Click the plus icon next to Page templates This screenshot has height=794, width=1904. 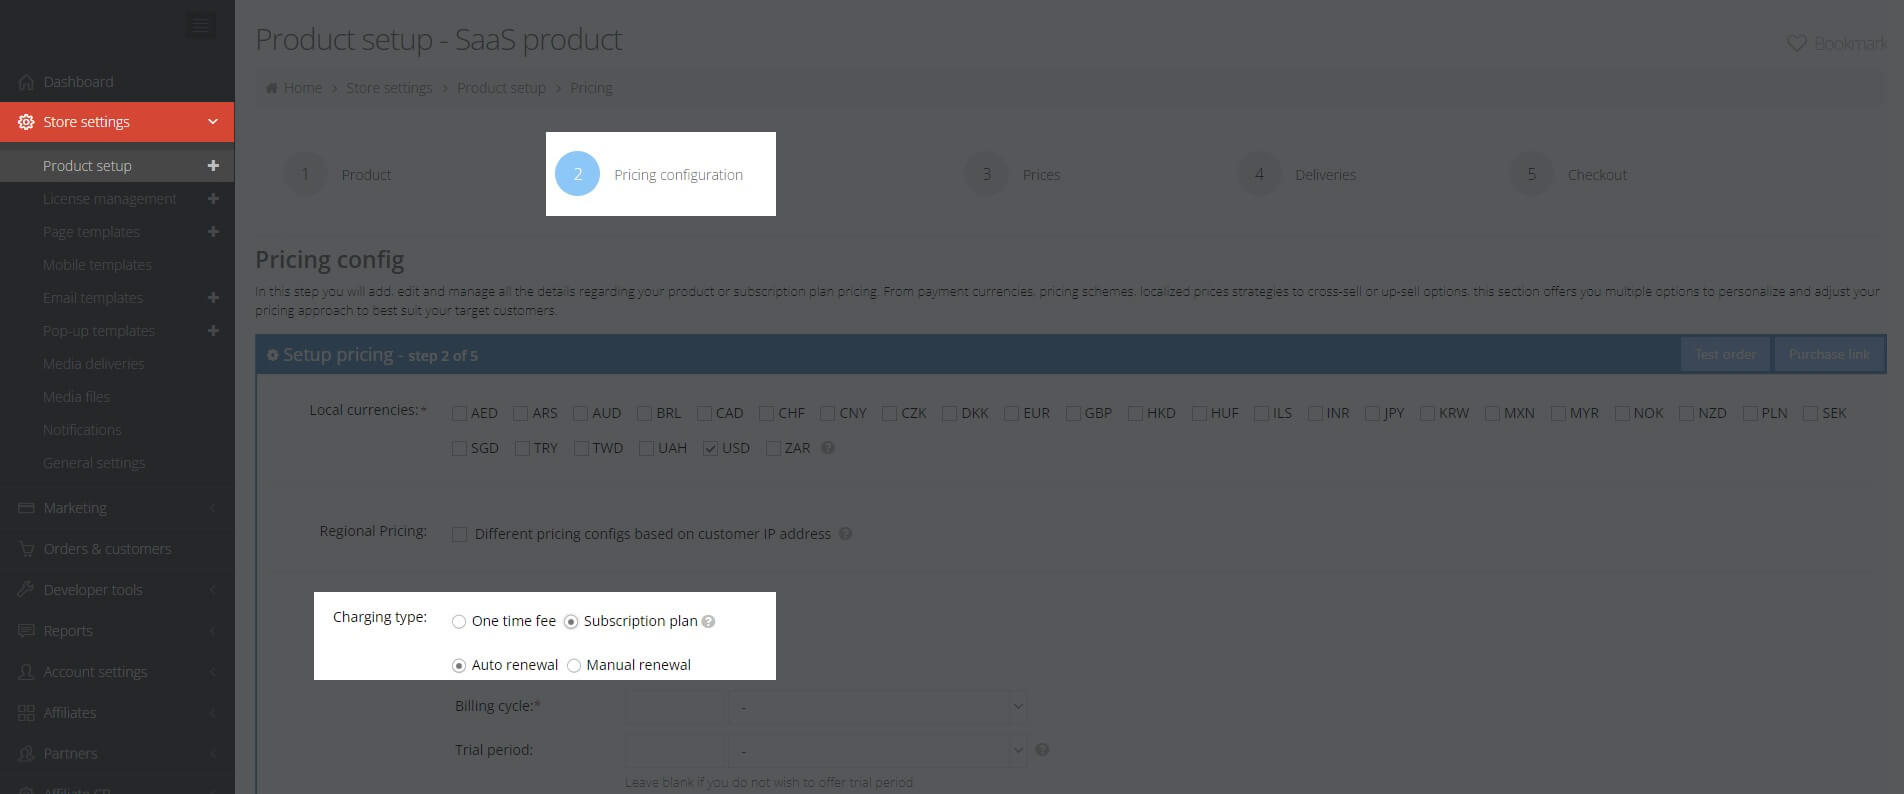coord(213,232)
